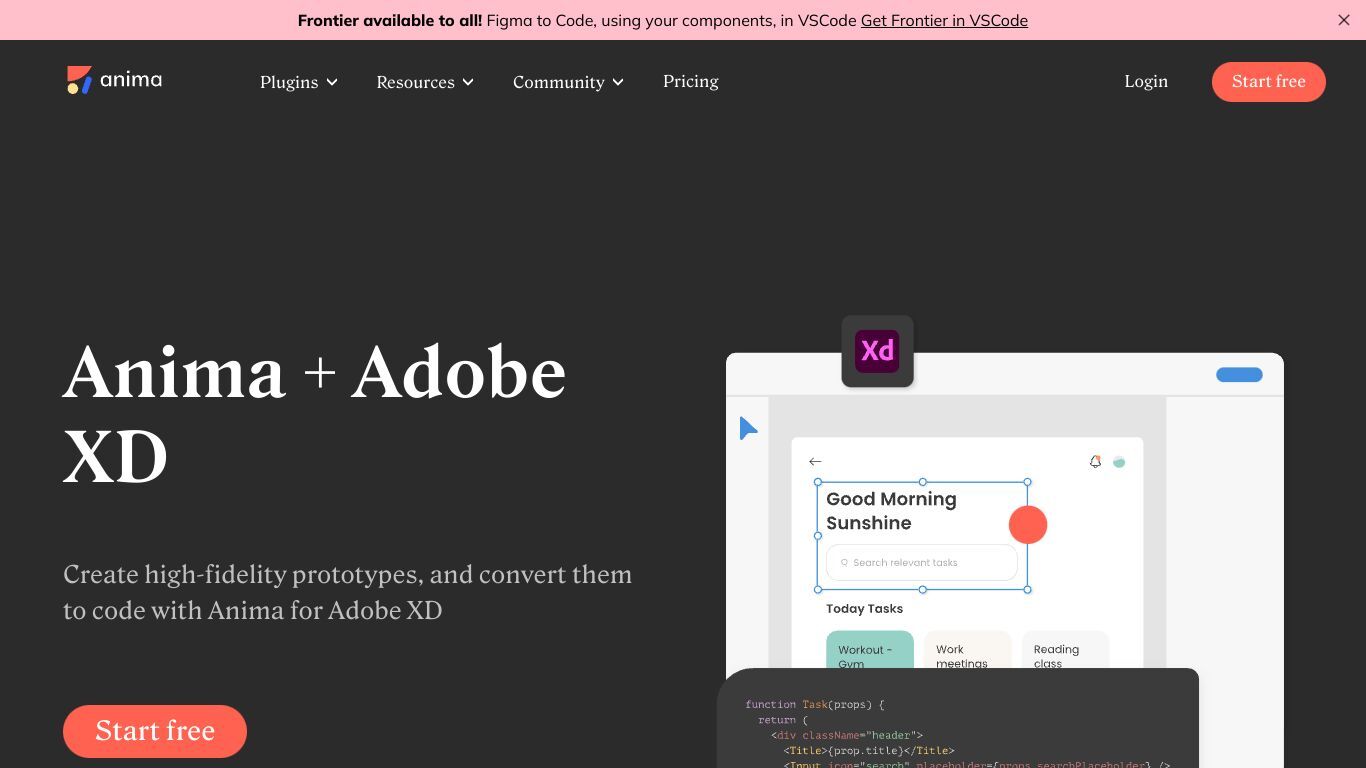Click the Good Morning Sunshine text
The height and width of the screenshot is (768, 1366).
click(x=891, y=511)
